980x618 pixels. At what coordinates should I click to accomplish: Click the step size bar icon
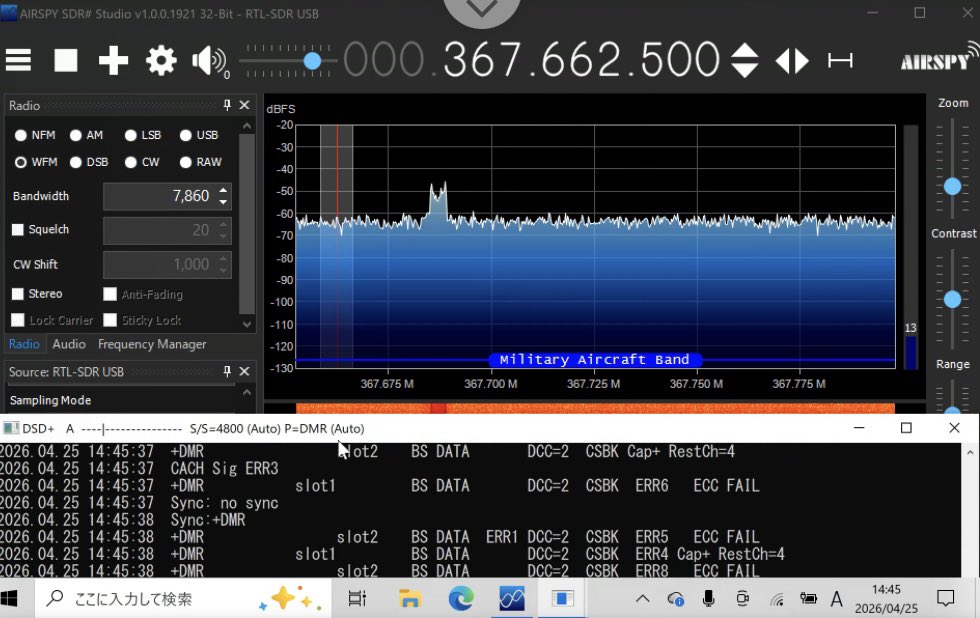click(x=840, y=61)
